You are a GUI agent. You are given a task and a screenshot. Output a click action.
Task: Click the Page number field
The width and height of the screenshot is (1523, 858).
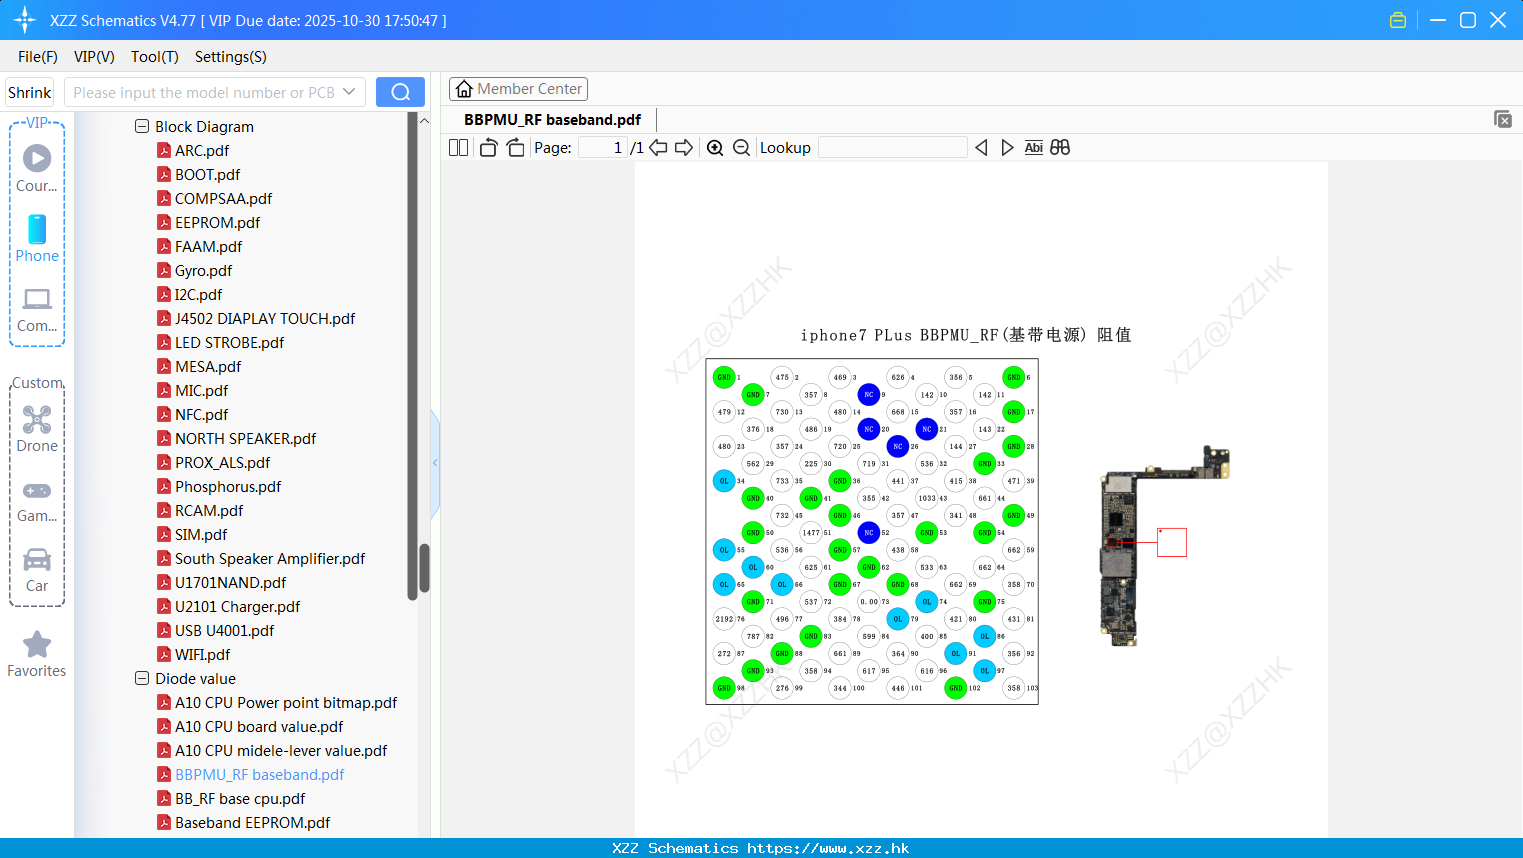(602, 148)
